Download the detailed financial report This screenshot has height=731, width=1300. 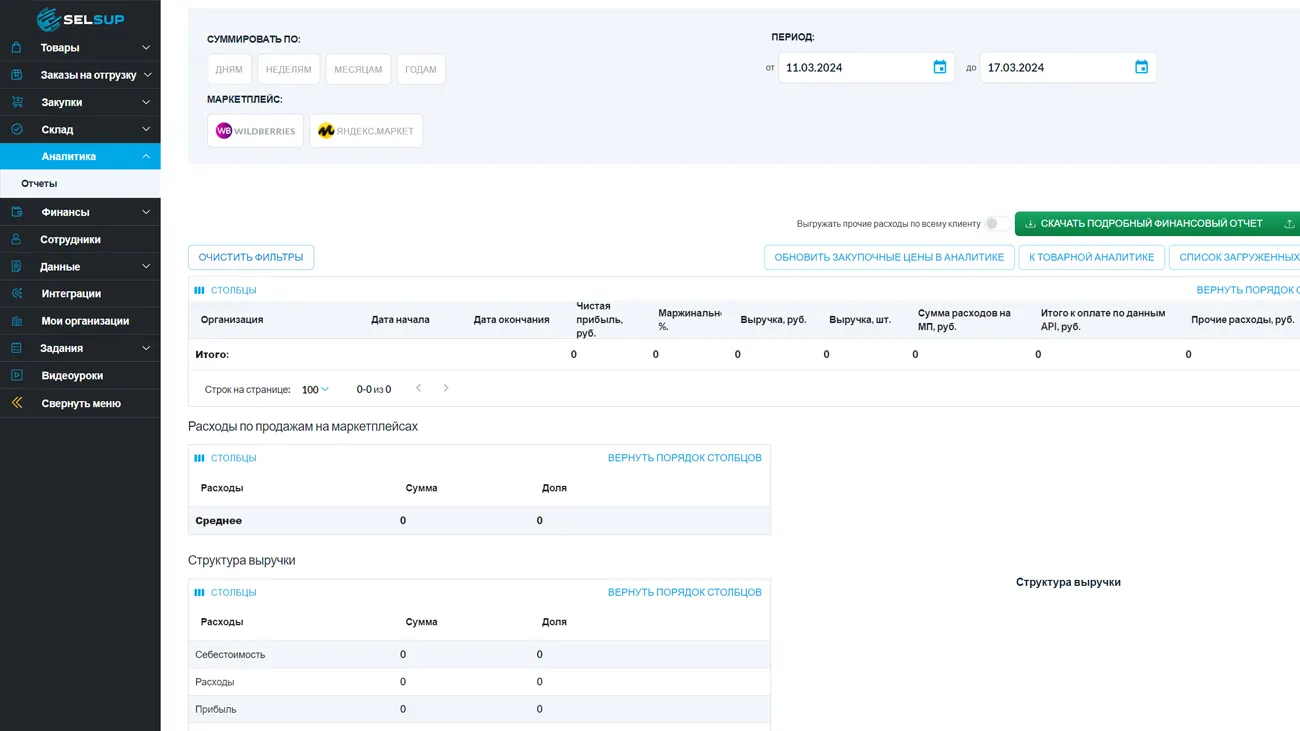click(x=1145, y=224)
